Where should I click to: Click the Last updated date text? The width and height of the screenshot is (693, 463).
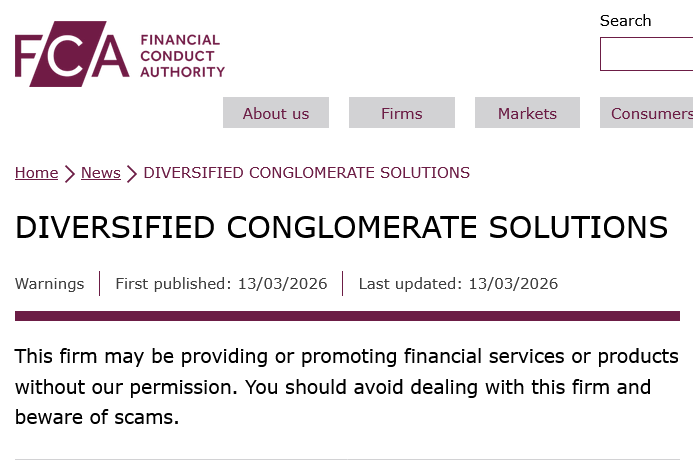click(x=458, y=284)
